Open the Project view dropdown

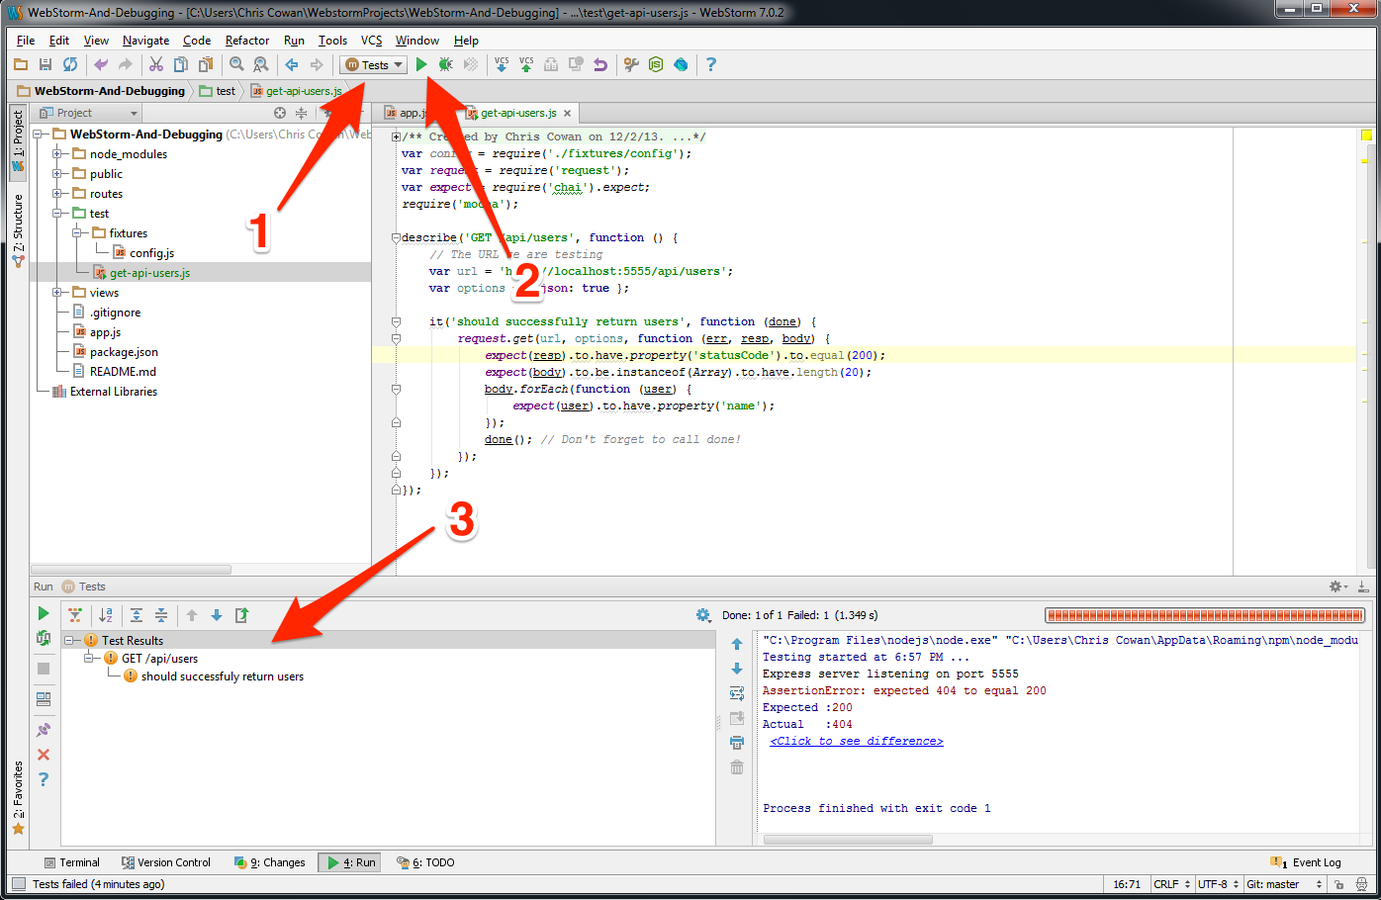[x=88, y=113]
